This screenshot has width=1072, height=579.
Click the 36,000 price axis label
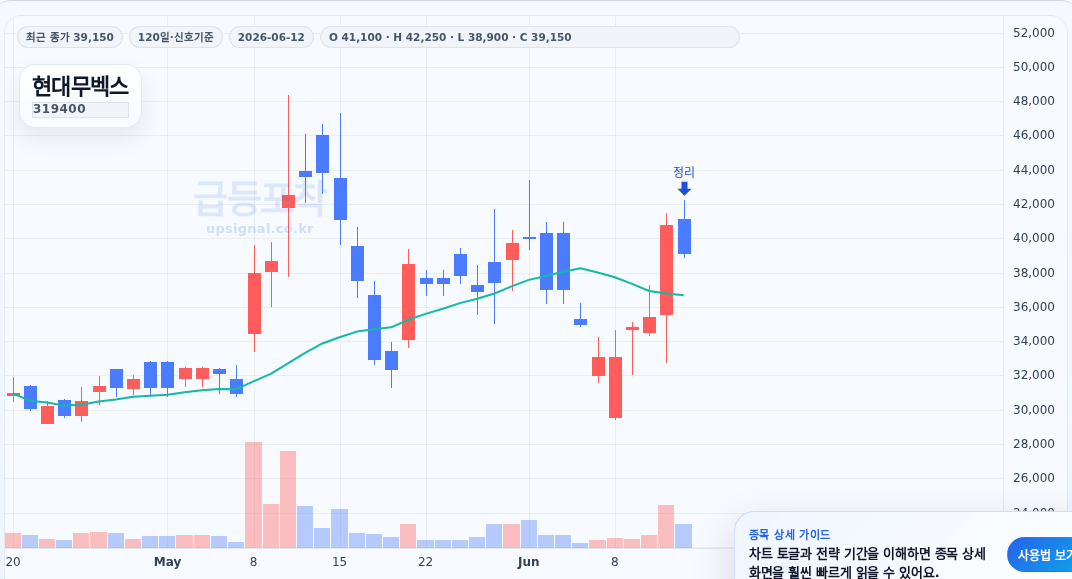coord(1034,306)
